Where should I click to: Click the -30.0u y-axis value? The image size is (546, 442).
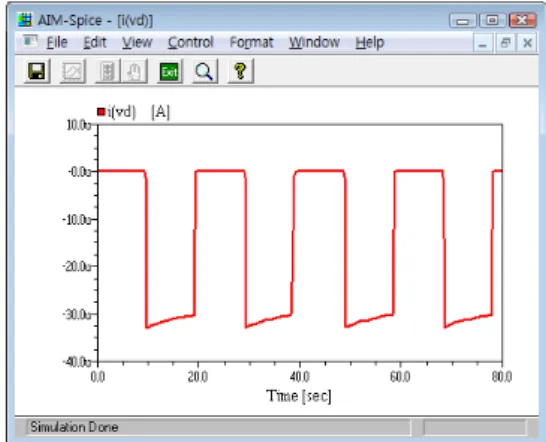click(77, 315)
